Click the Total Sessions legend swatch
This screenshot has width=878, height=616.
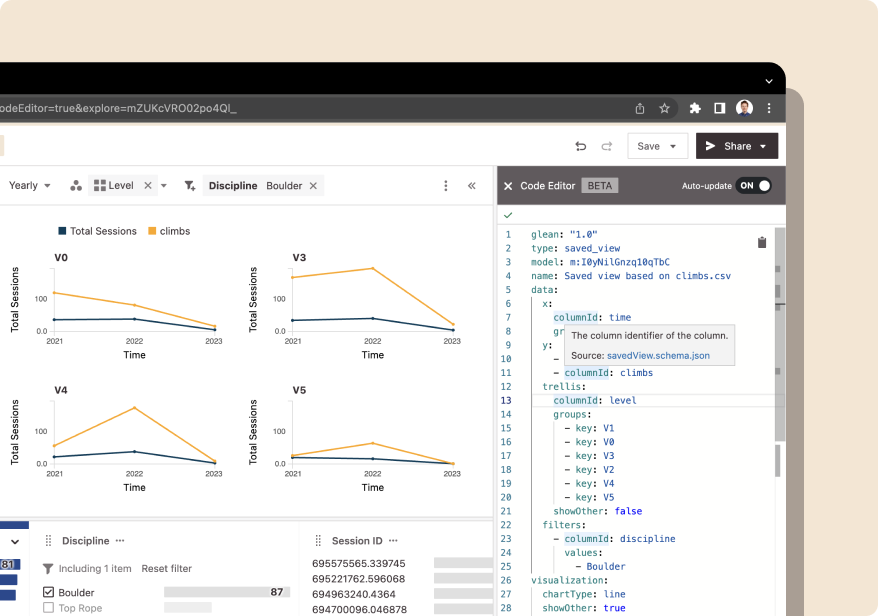coord(62,231)
